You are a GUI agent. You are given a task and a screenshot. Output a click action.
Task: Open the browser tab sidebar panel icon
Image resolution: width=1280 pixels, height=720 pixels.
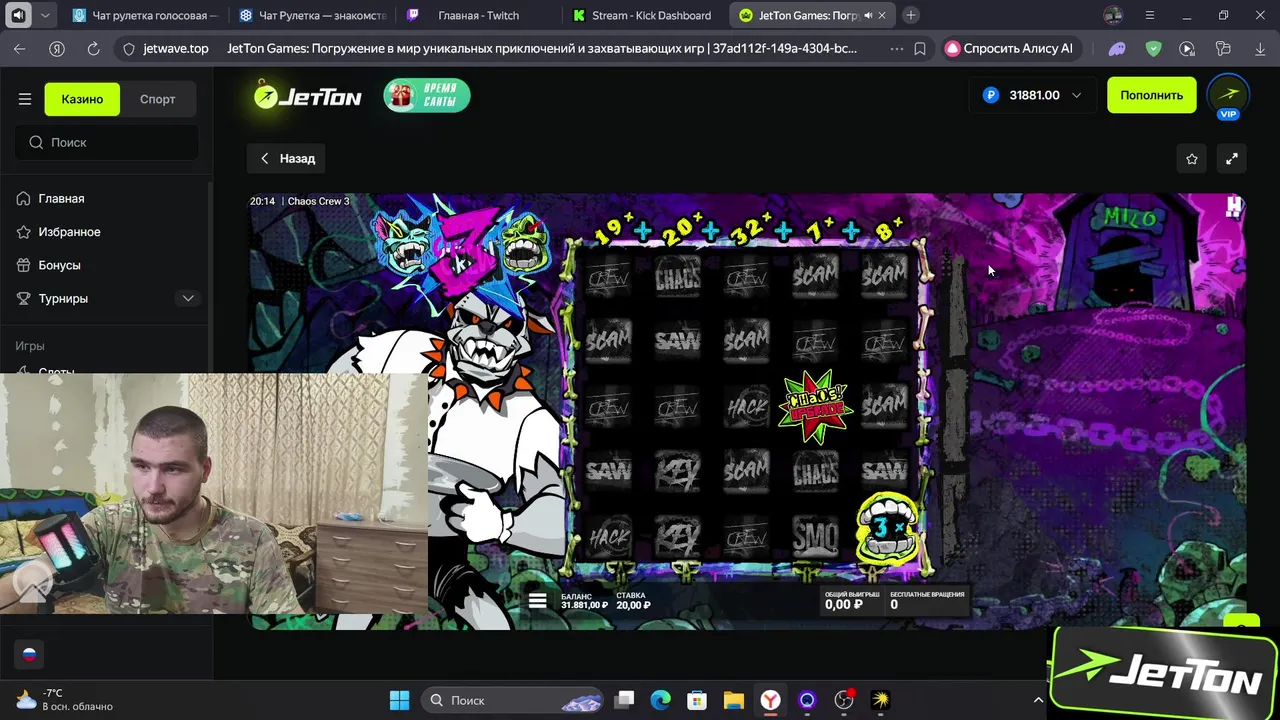[18, 15]
